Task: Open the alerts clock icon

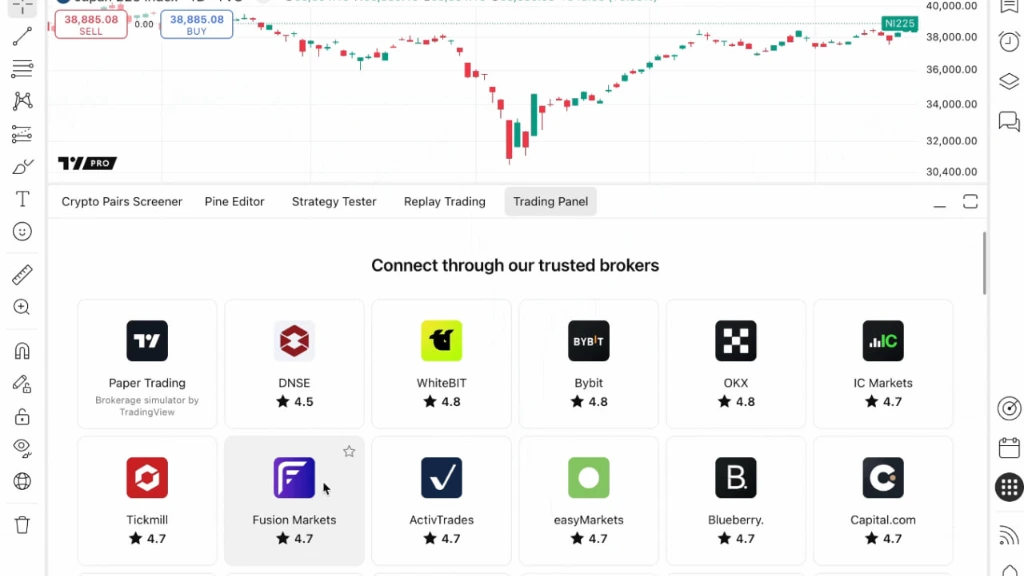Action: pyautogui.click(x=1009, y=42)
